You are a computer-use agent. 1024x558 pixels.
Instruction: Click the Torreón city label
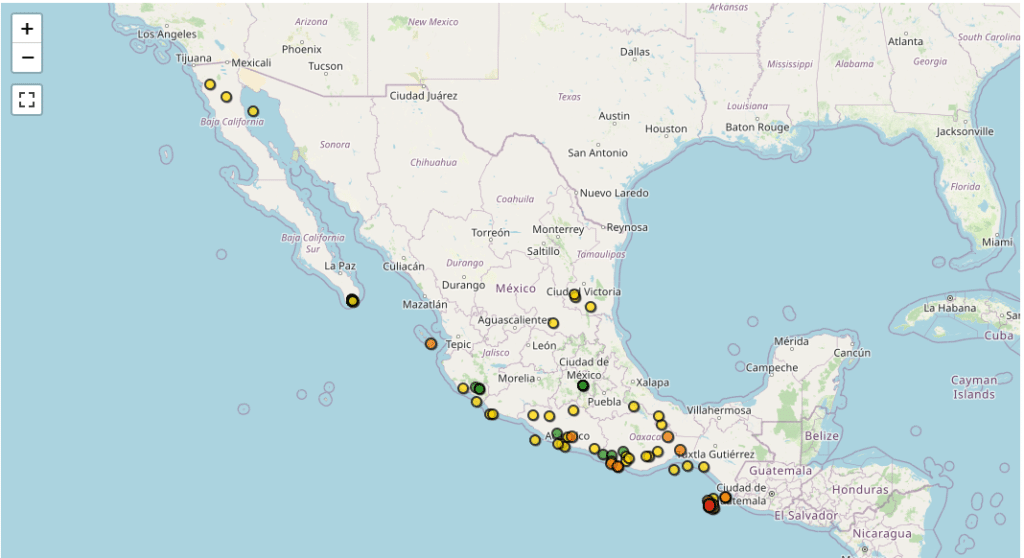tap(490, 233)
